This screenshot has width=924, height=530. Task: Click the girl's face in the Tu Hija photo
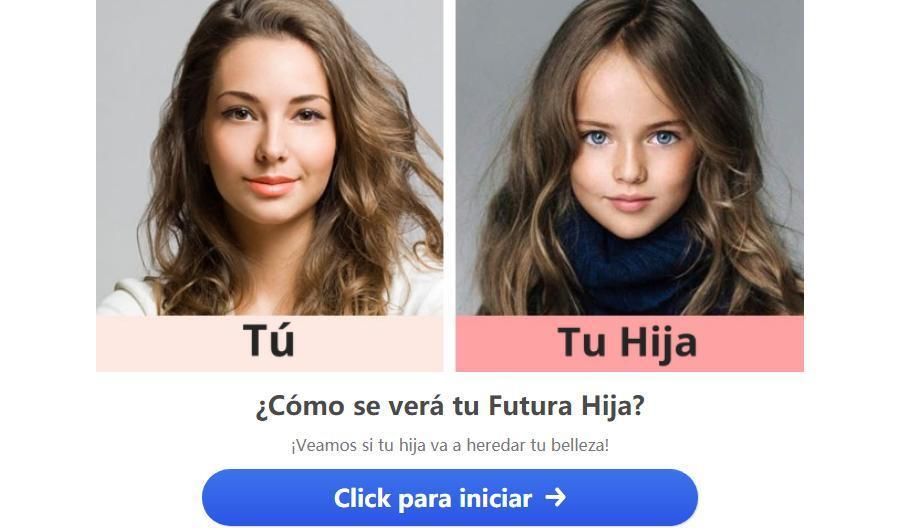pos(629,153)
